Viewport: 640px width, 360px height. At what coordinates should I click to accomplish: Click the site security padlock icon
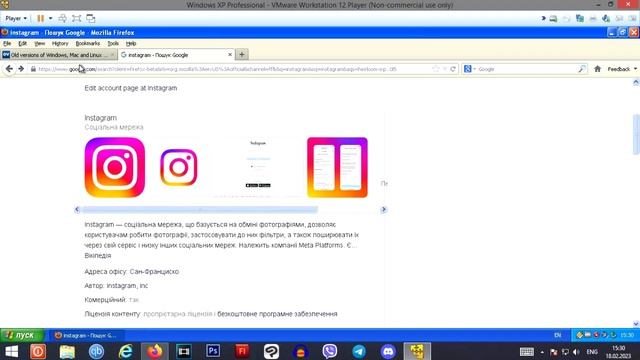click(33, 69)
